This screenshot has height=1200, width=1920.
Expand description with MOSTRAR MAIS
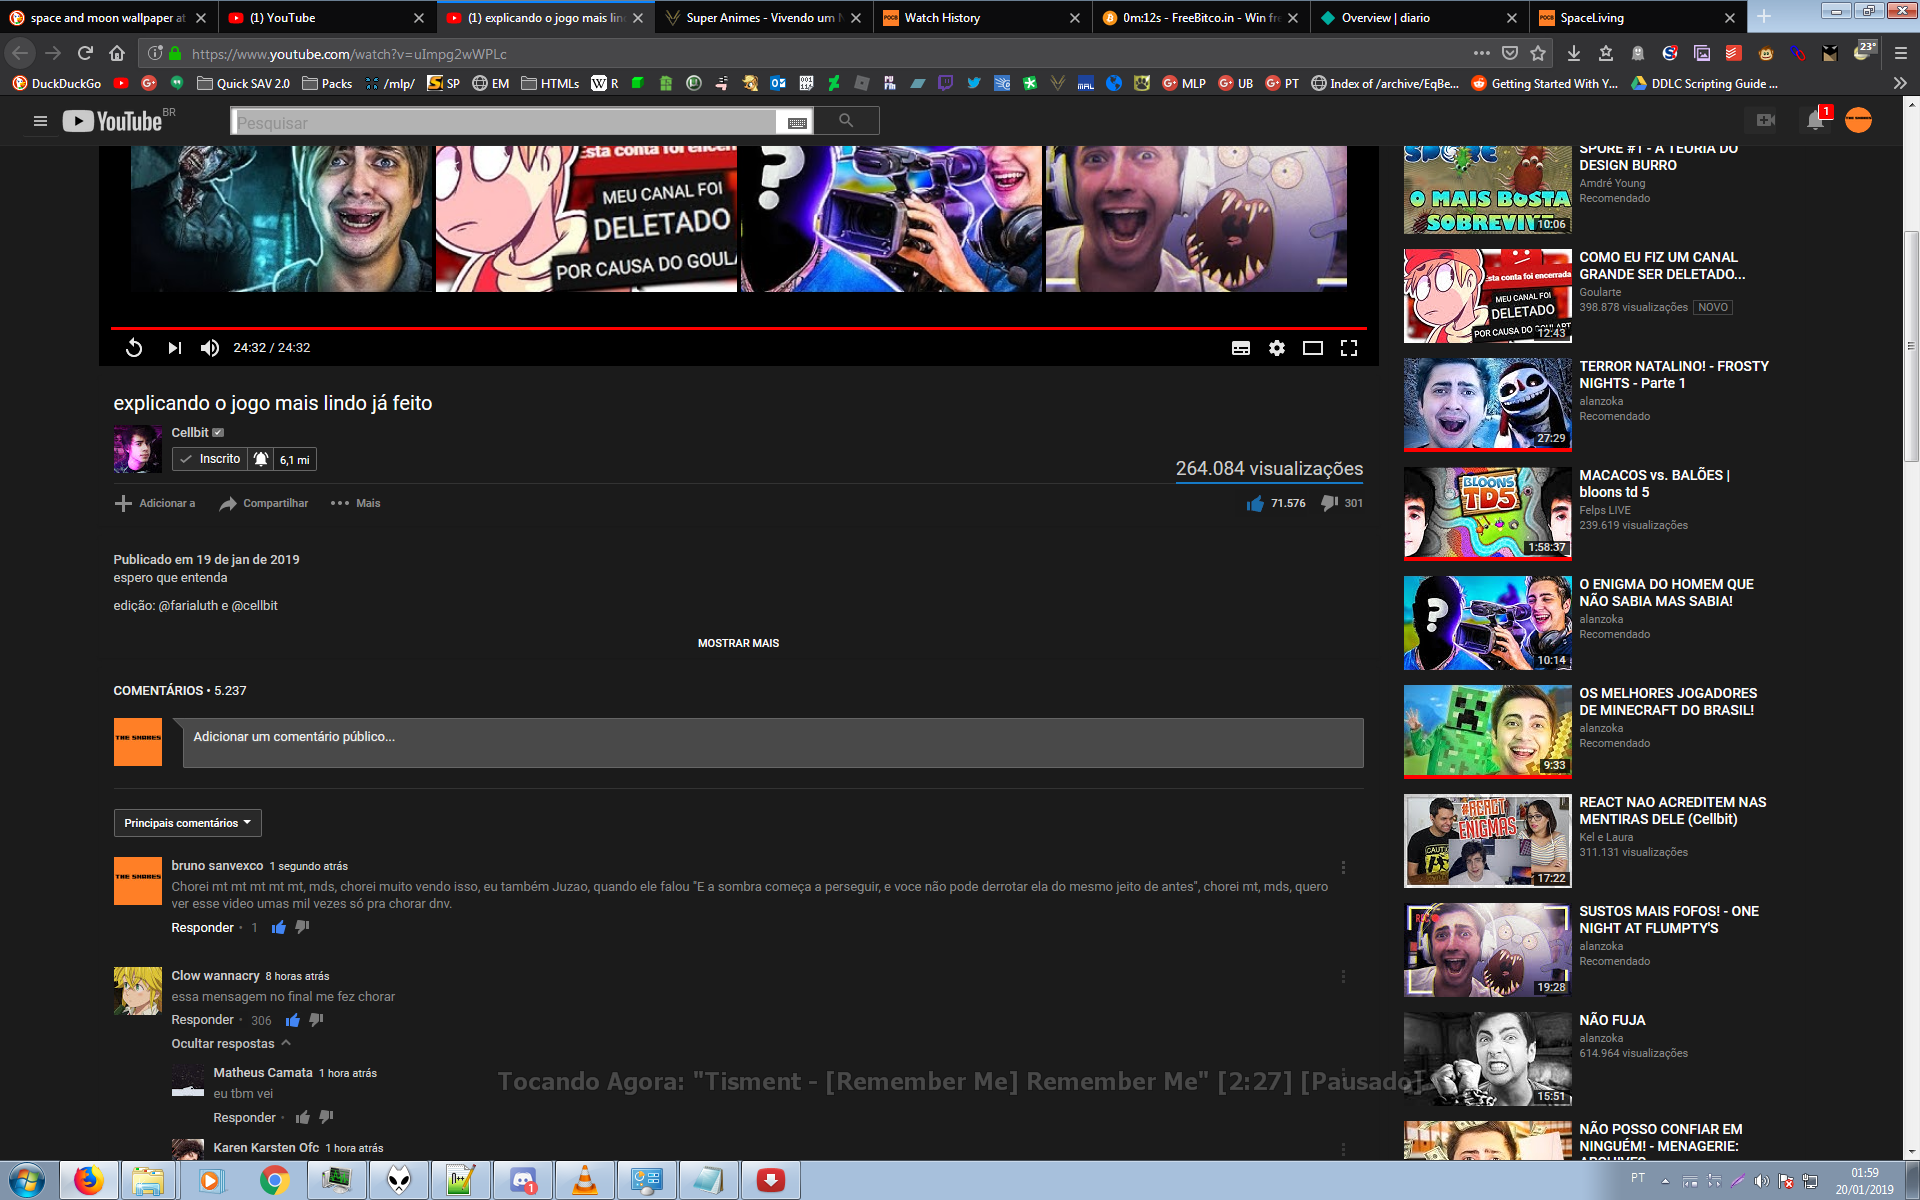click(x=738, y=643)
